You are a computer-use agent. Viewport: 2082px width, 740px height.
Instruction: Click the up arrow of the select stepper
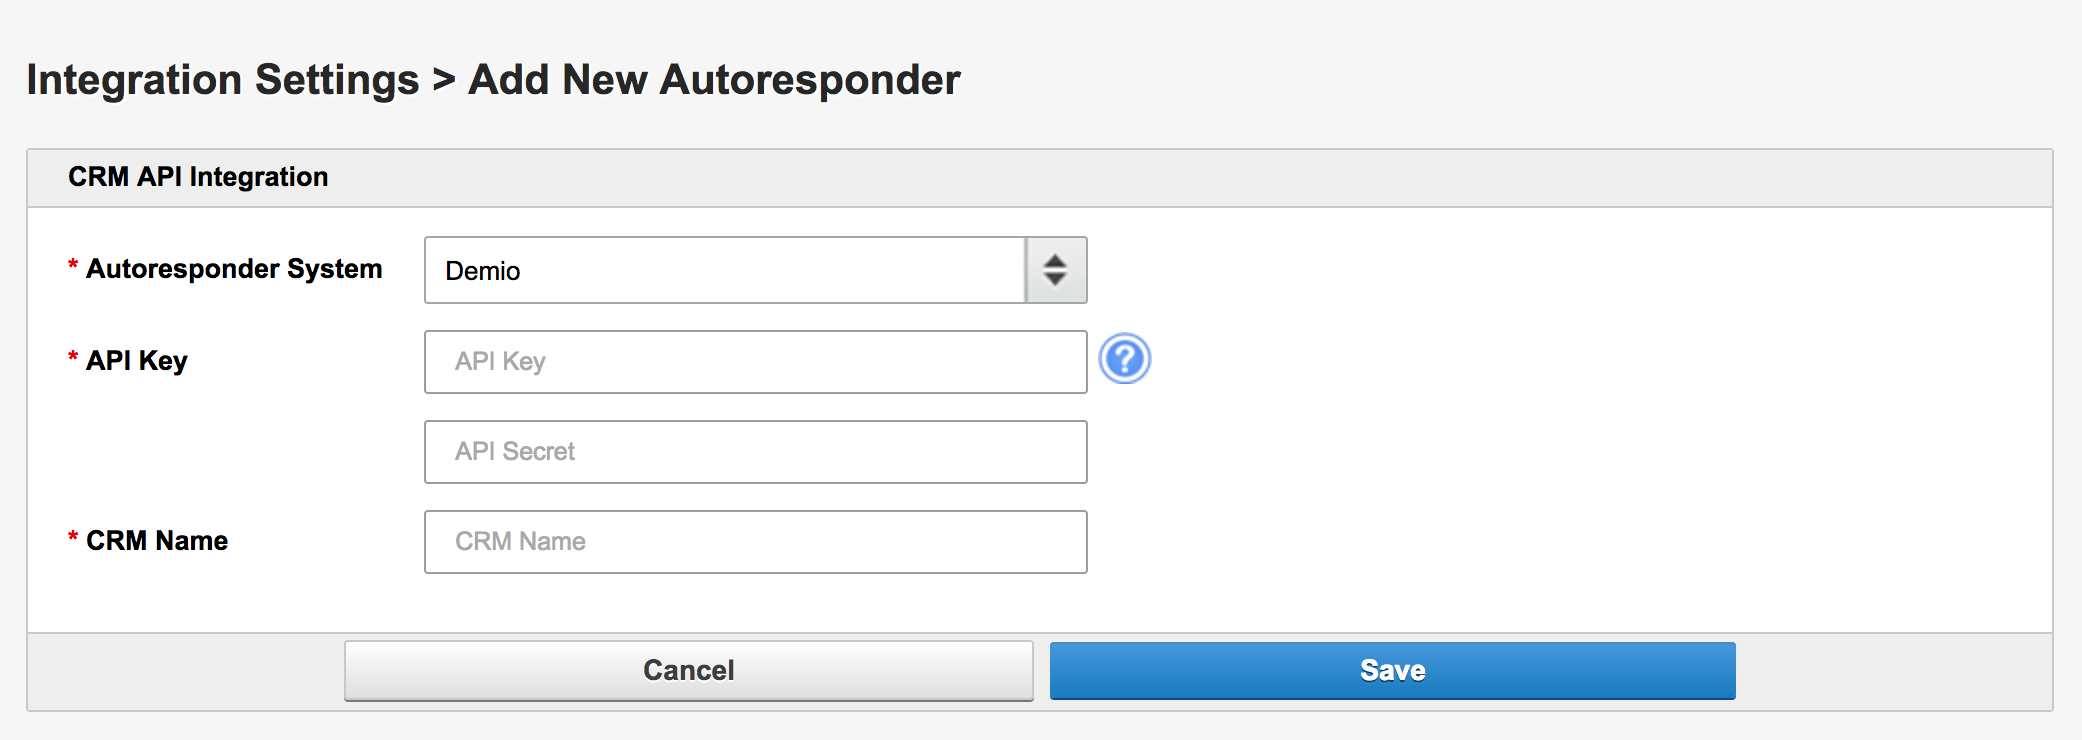(1055, 261)
